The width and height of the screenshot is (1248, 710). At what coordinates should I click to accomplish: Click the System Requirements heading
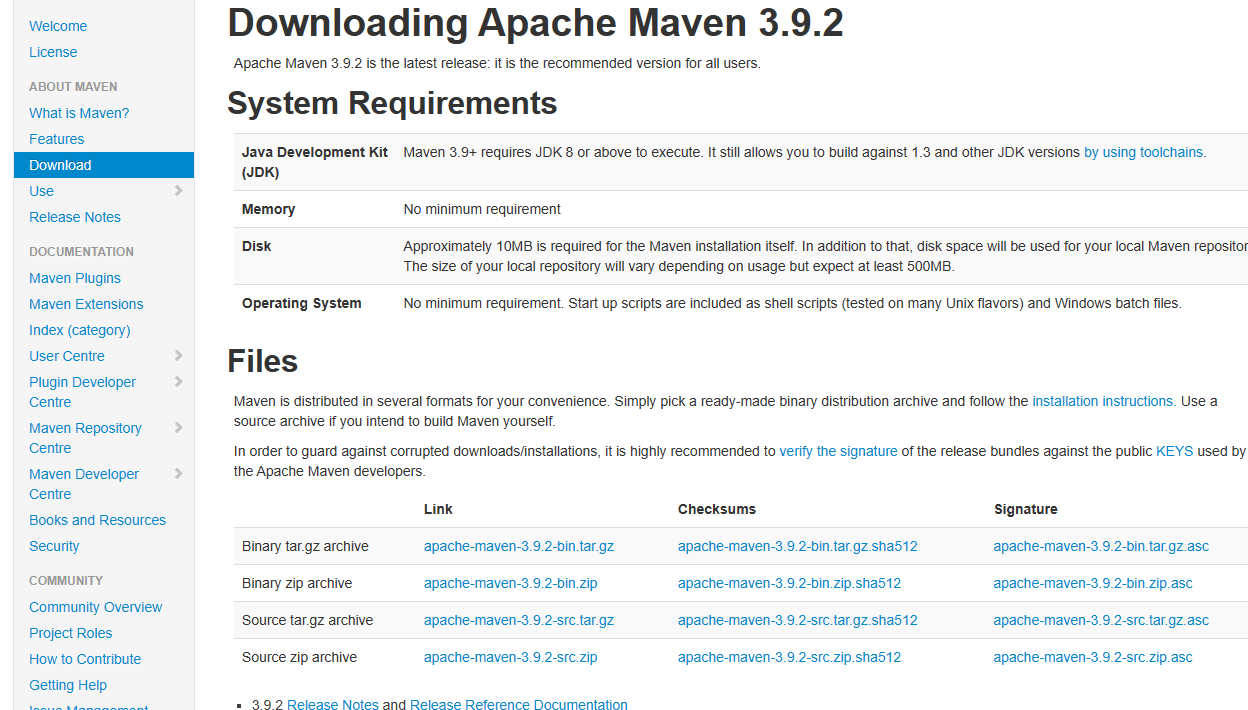pyautogui.click(x=392, y=103)
